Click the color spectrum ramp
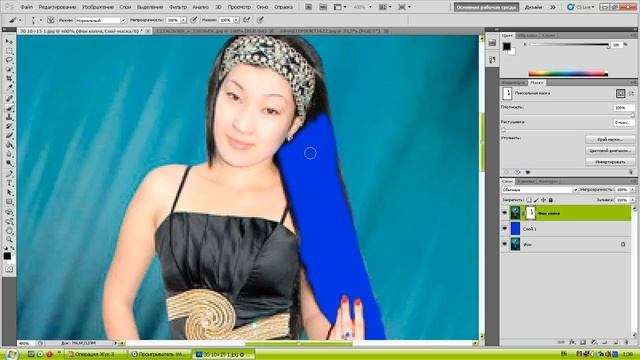The width and height of the screenshot is (640, 360). coord(568,73)
